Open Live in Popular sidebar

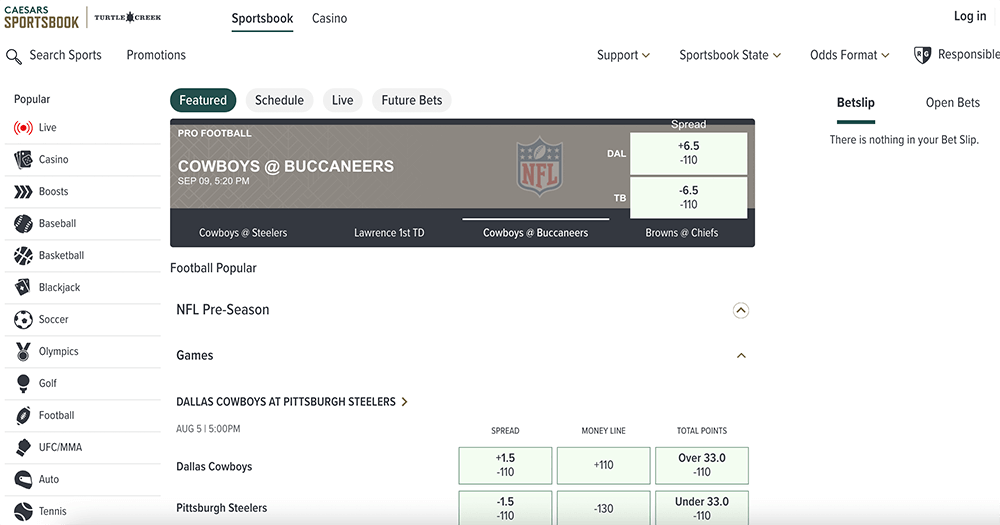click(x=83, y=128)
